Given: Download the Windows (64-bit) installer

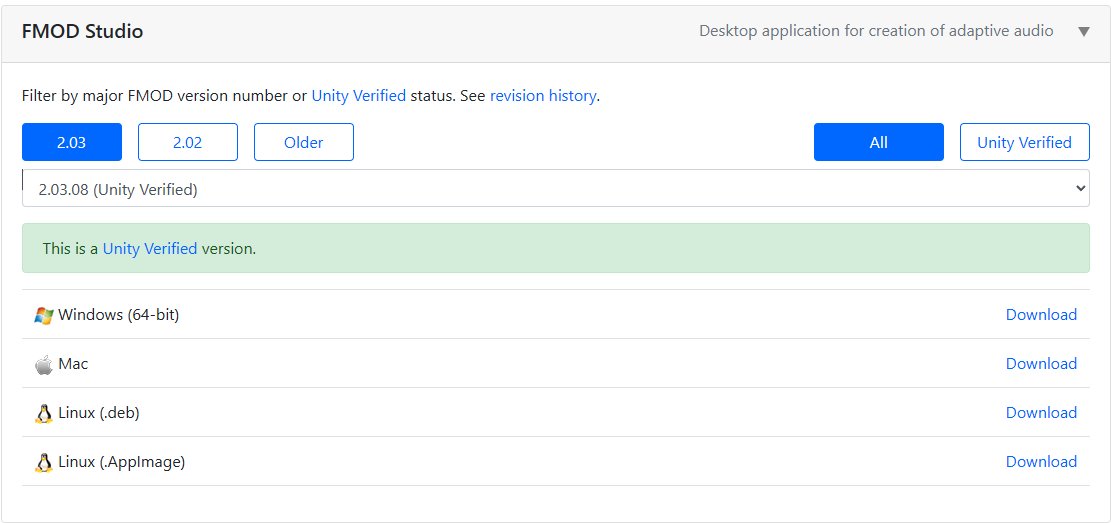Looking at the screenshot, I should [1042, 315].
